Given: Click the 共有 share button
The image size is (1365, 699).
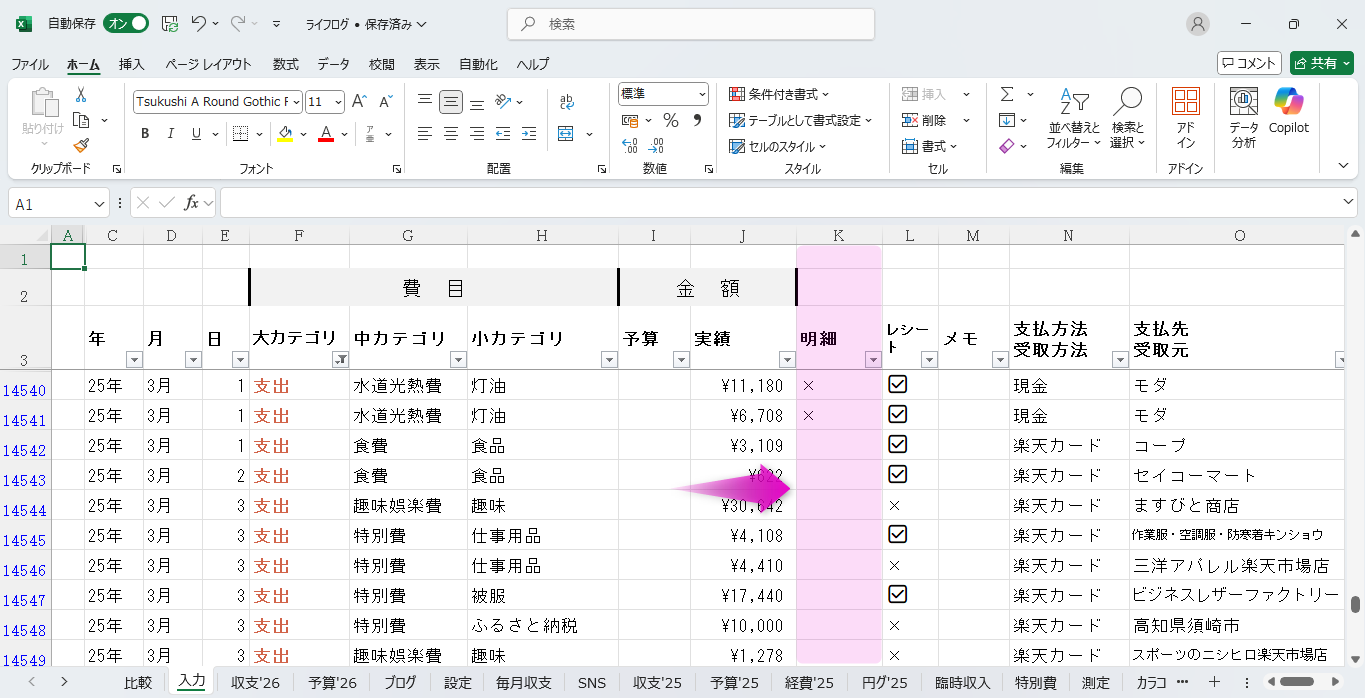Looking at the screenshot, I should (x=1322, y=63).
